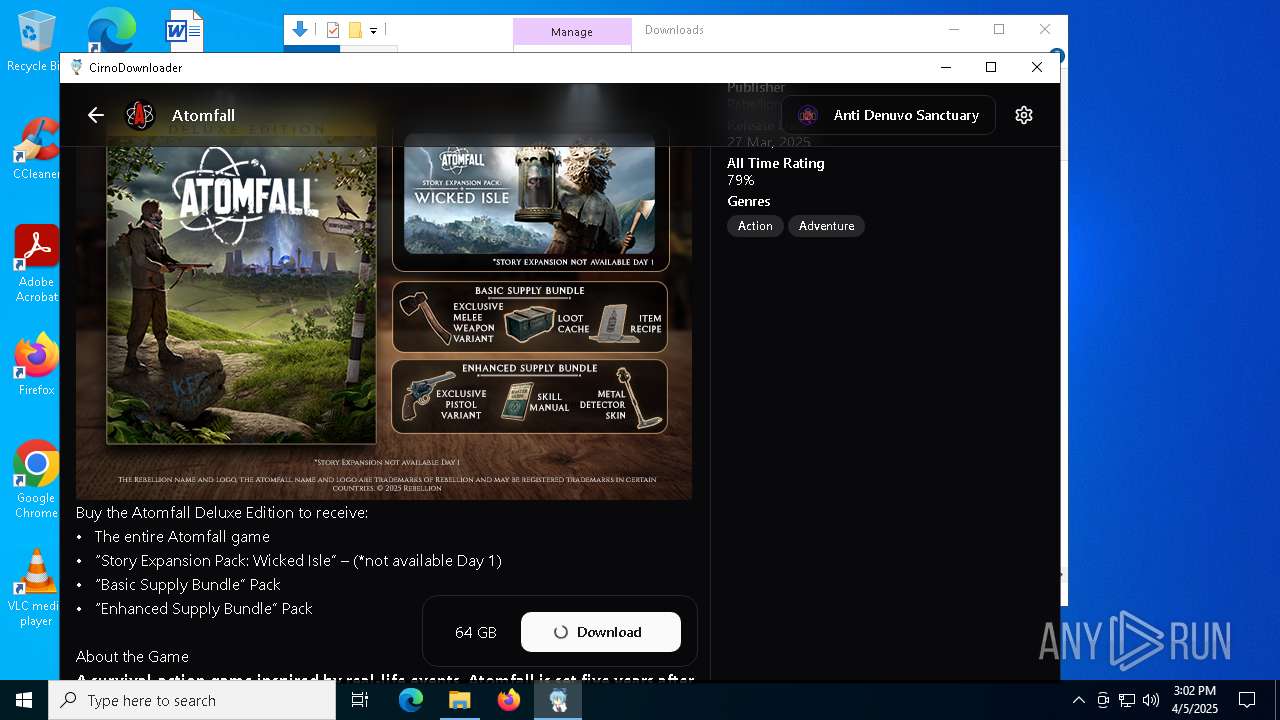Launch Firefox from desktop

[36, 365]
